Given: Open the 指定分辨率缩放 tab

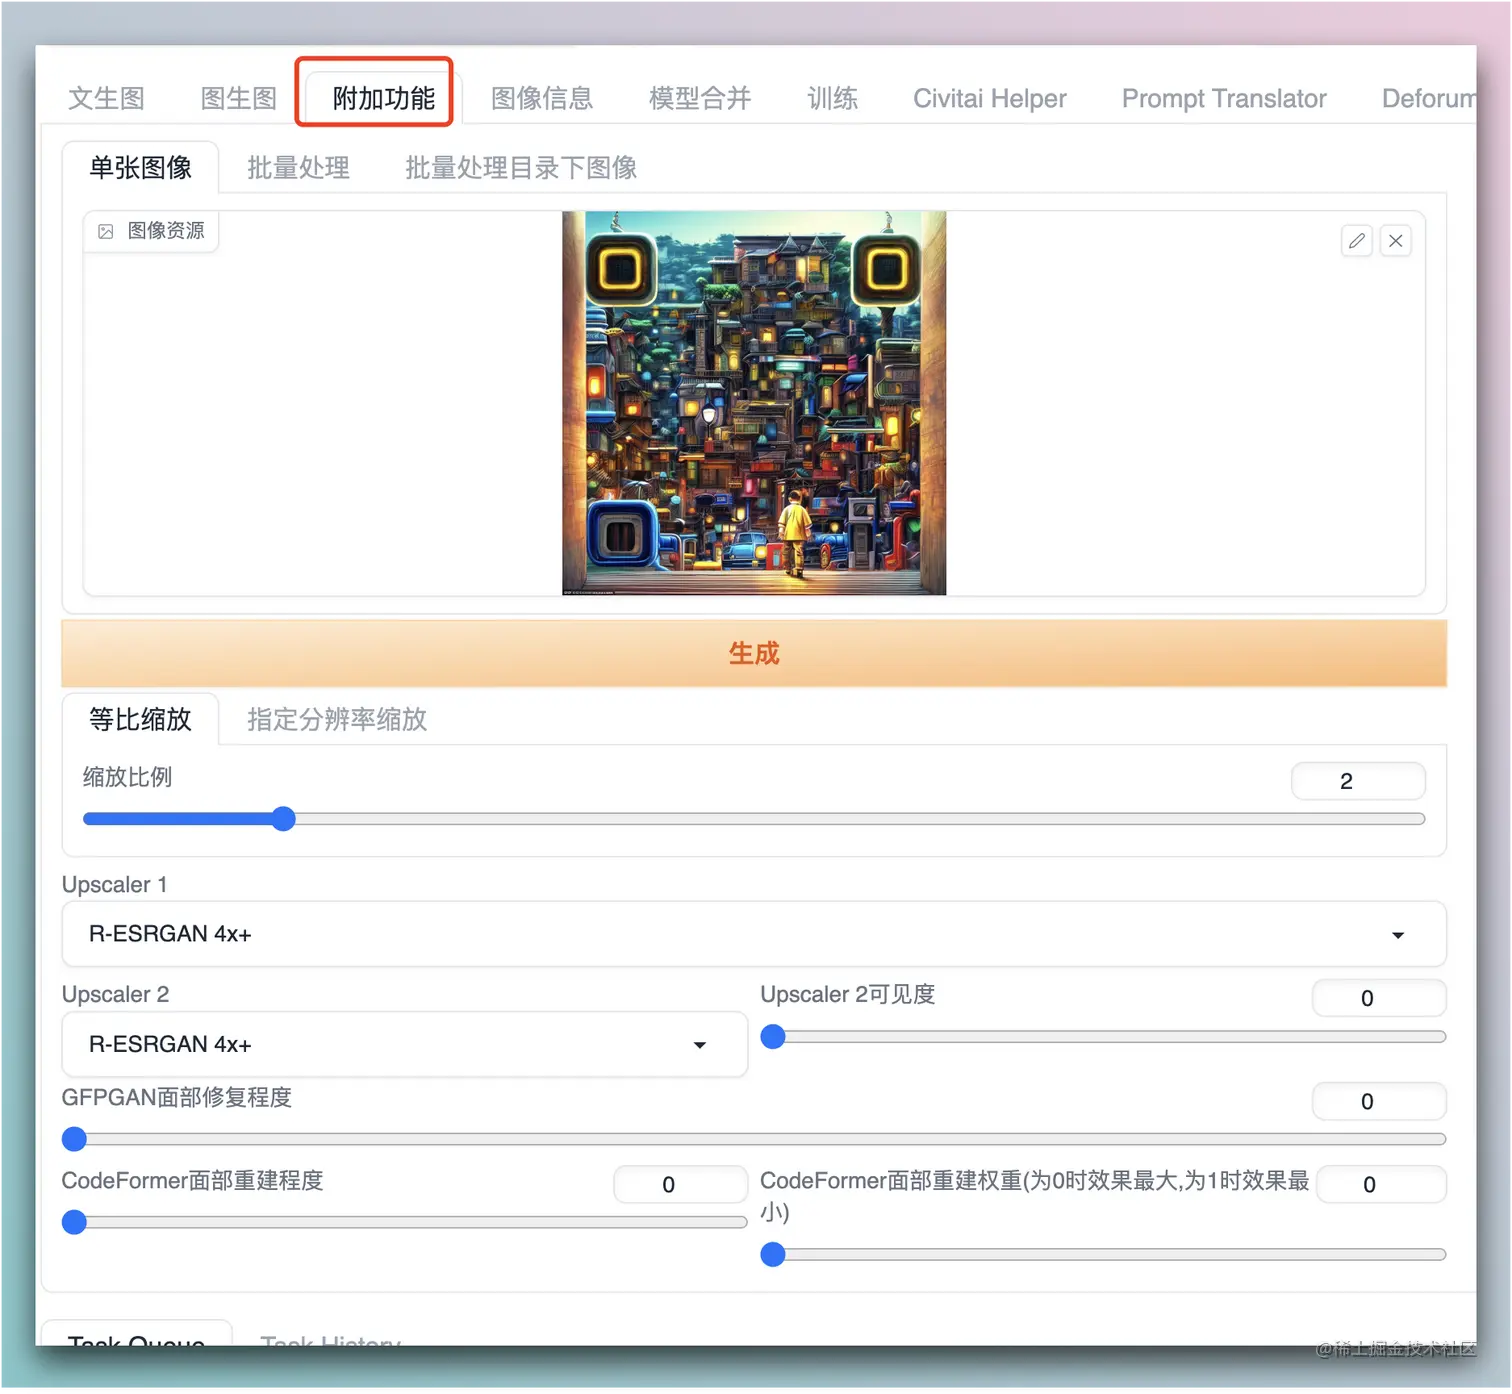Looking at the screenshot, I should point(336,719).
